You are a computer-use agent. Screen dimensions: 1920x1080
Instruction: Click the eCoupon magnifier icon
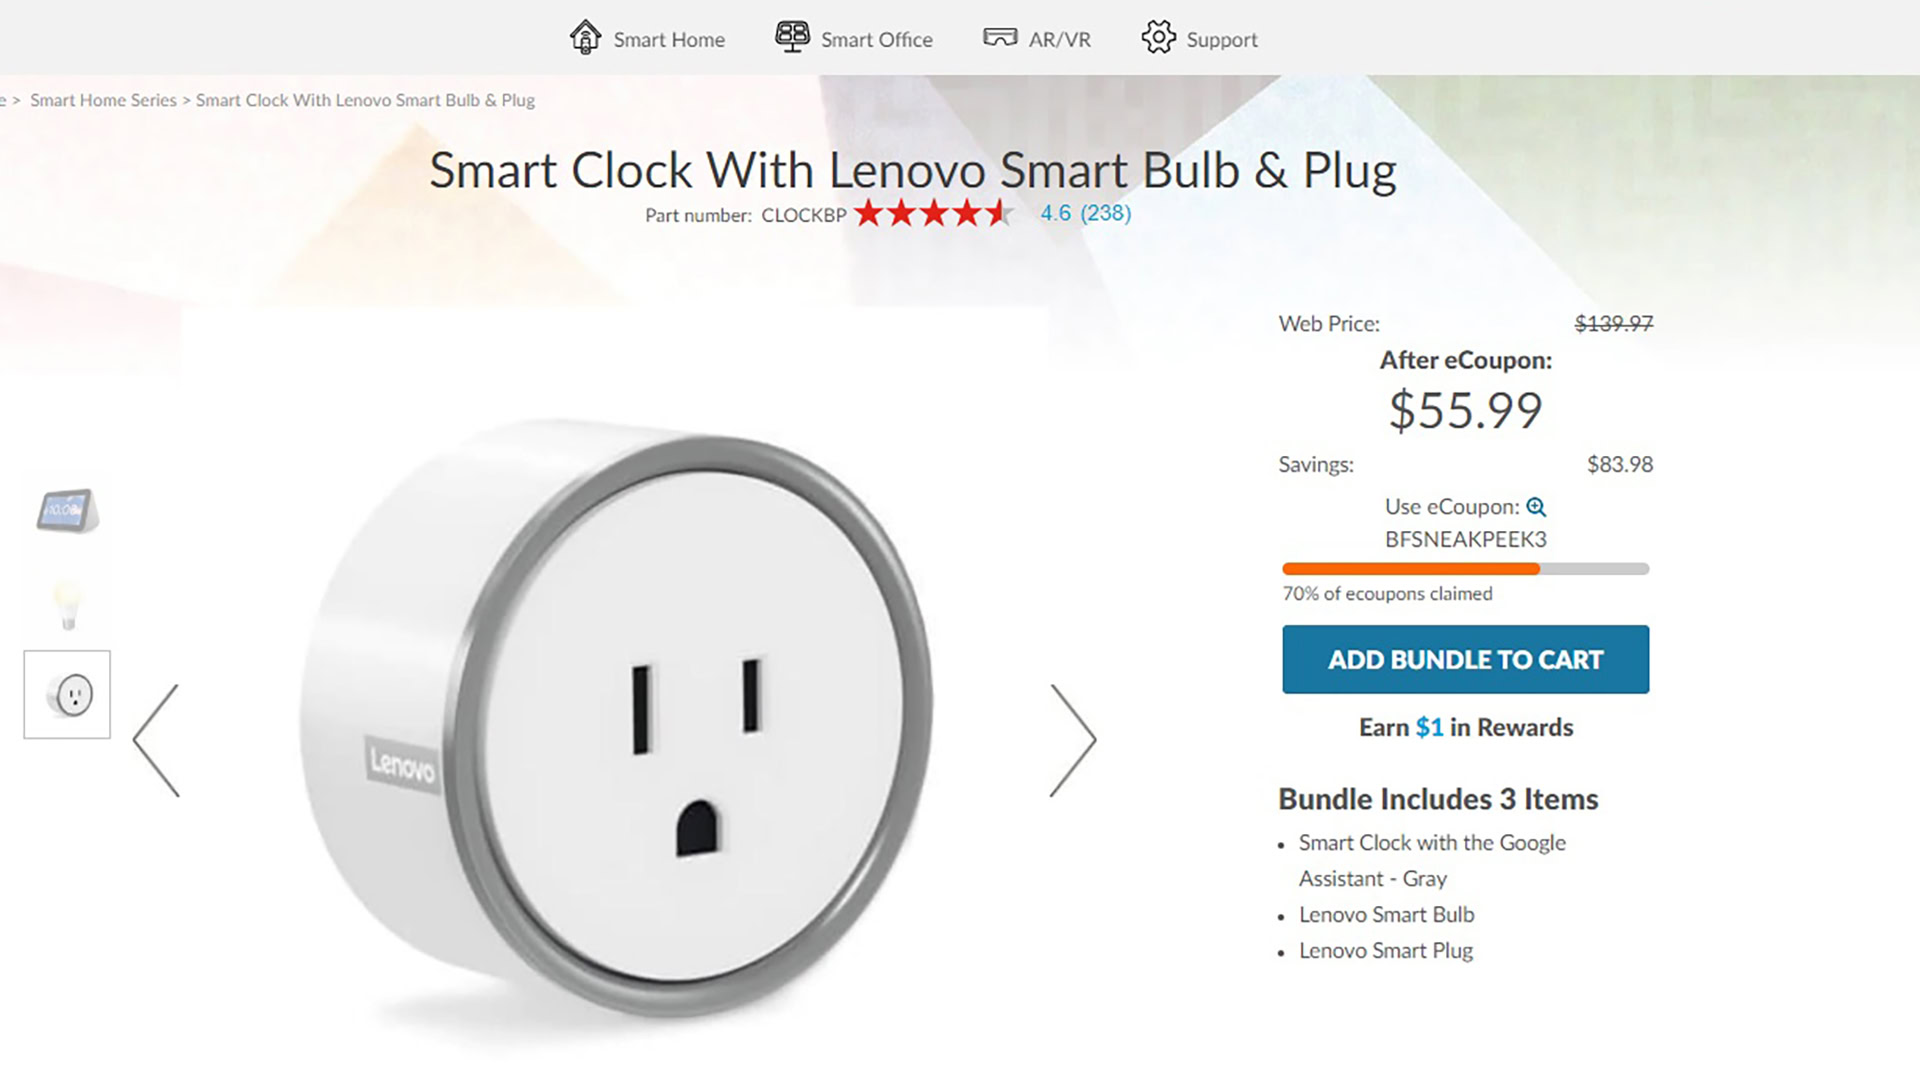(x=1536, y=507)
